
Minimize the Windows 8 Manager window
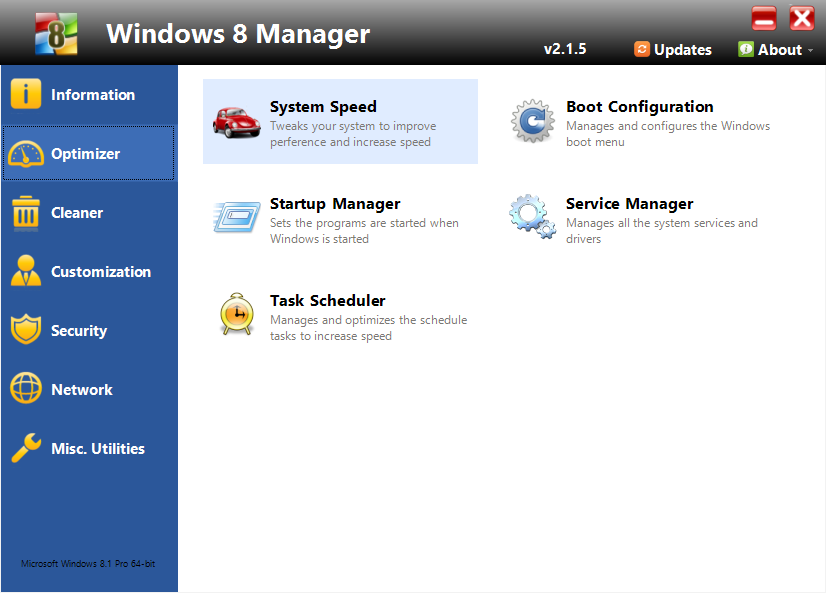(x=765, y=18)
